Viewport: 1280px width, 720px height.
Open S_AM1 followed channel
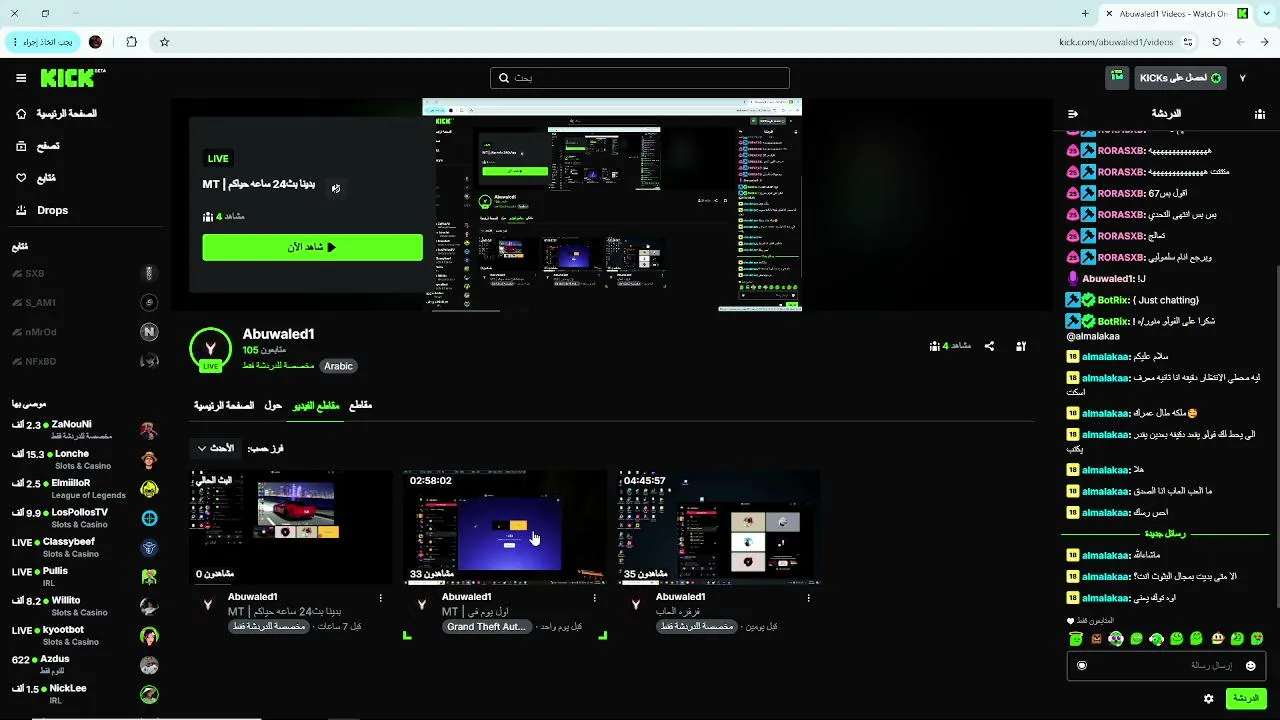[x=85, y=302]
